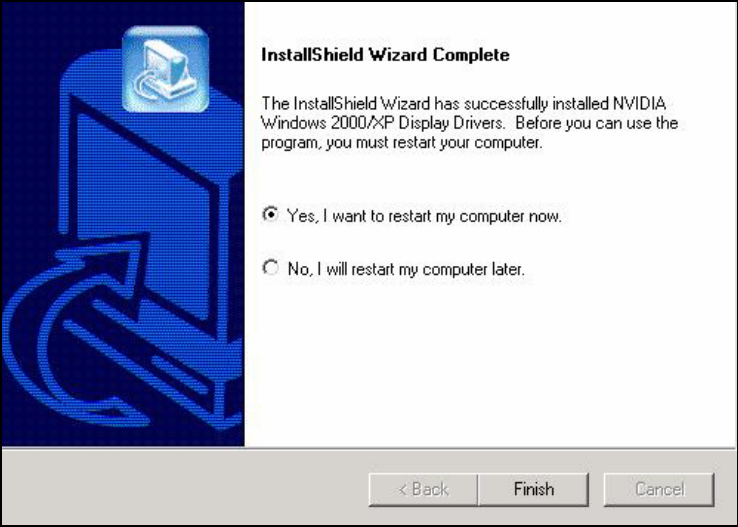738x527 pixels.
Task: Click "Windows 2000/XP Display Drivers" text
Action: [382, 123]
